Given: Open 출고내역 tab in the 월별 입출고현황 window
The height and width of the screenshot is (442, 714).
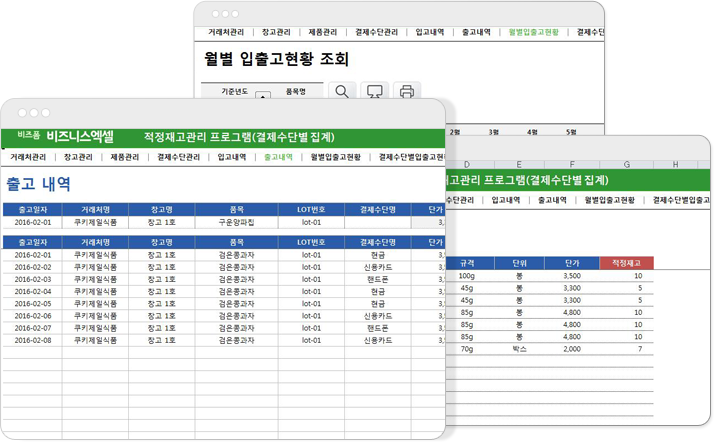Looking at the screenshot, I should point(476,32).
